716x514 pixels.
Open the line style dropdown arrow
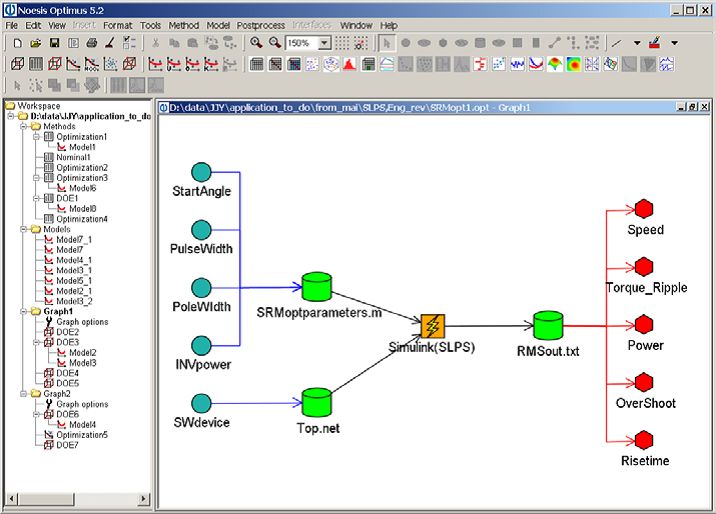(x=637, y=43)
